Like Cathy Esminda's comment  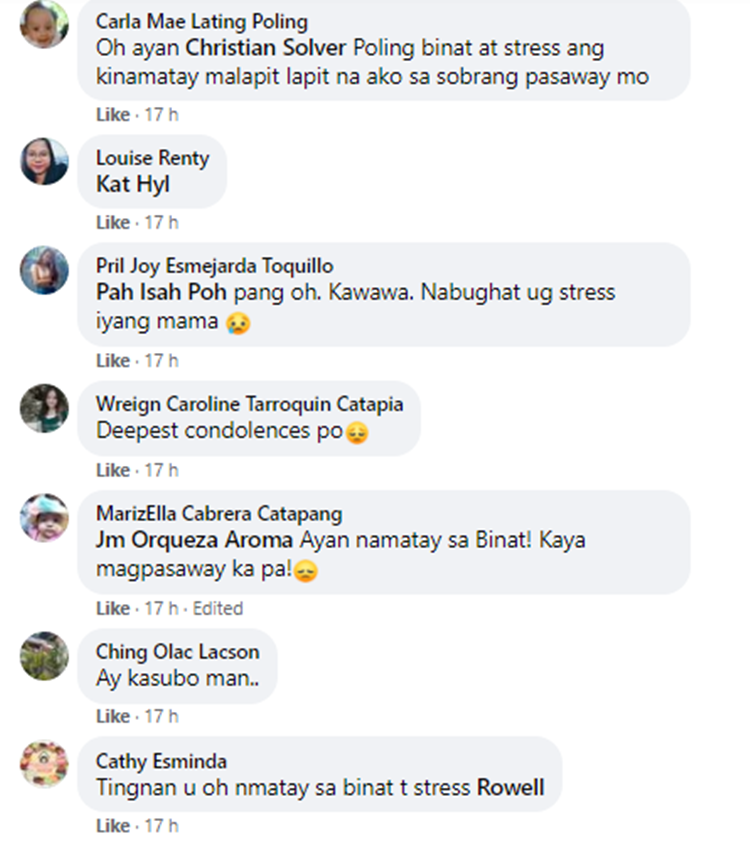(x=113, y=825)
